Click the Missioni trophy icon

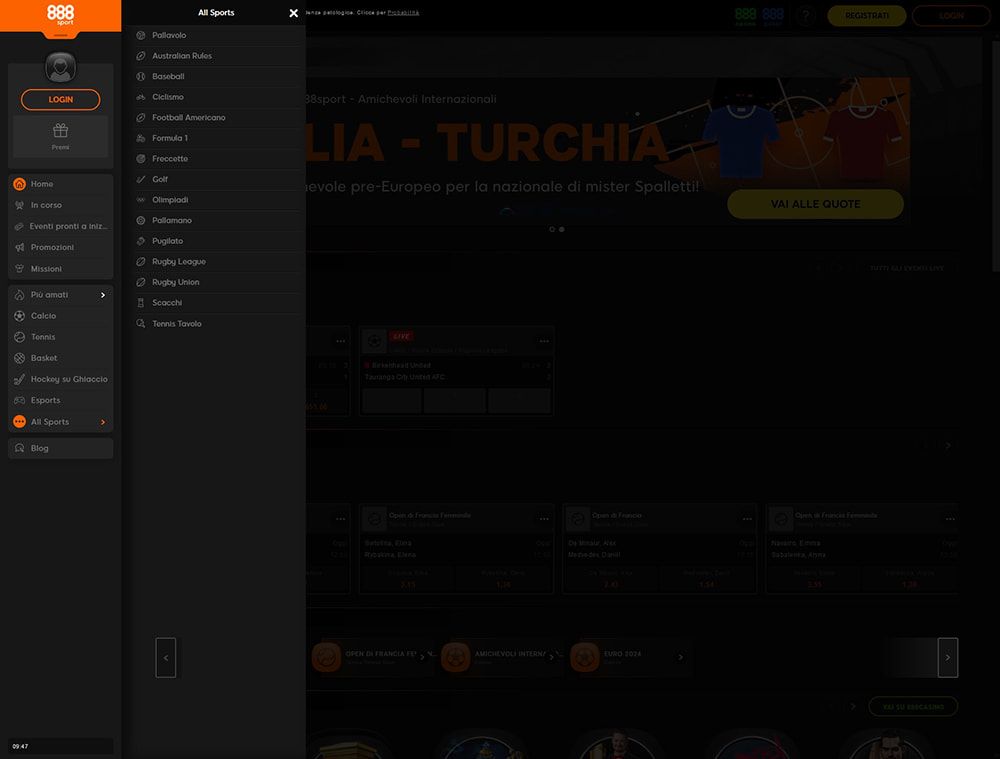[x=19, y=269]
